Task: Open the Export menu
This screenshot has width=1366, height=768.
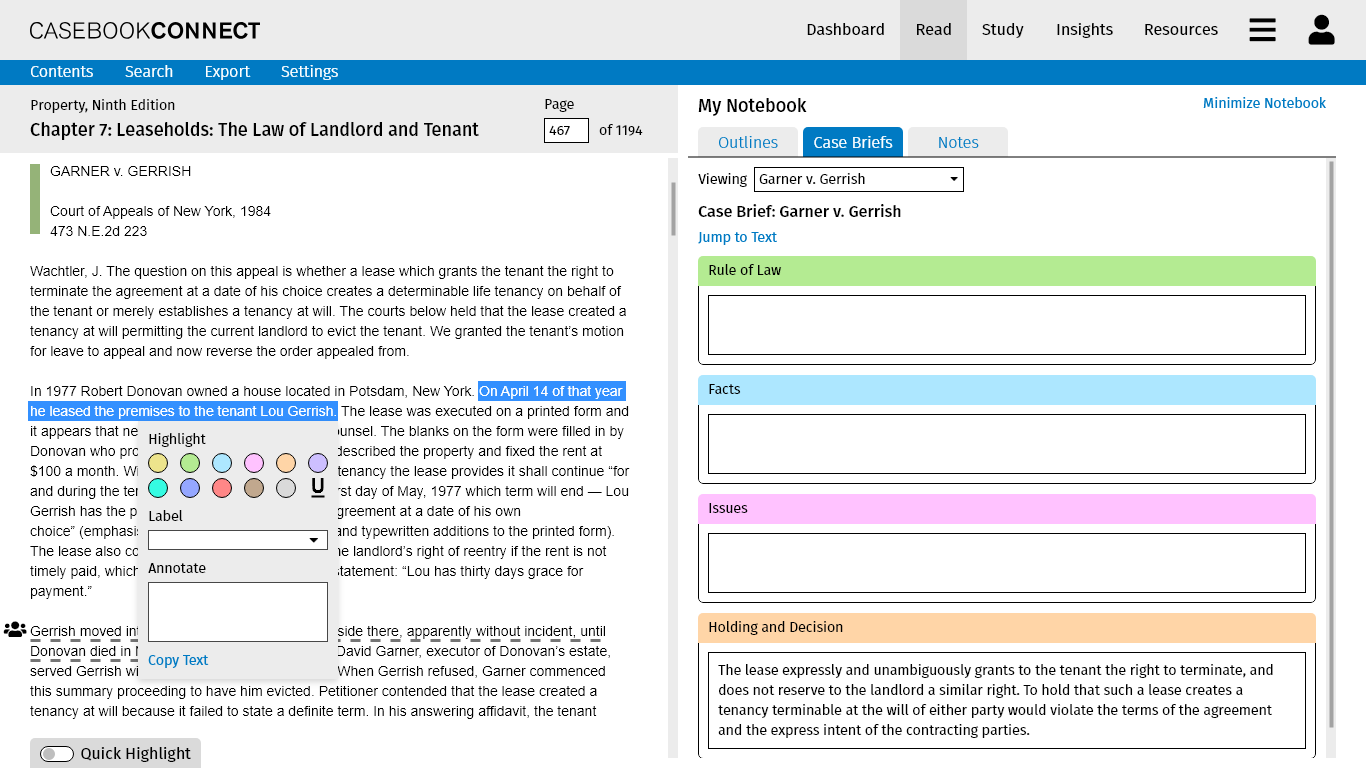Action: [x=227, y=72]
